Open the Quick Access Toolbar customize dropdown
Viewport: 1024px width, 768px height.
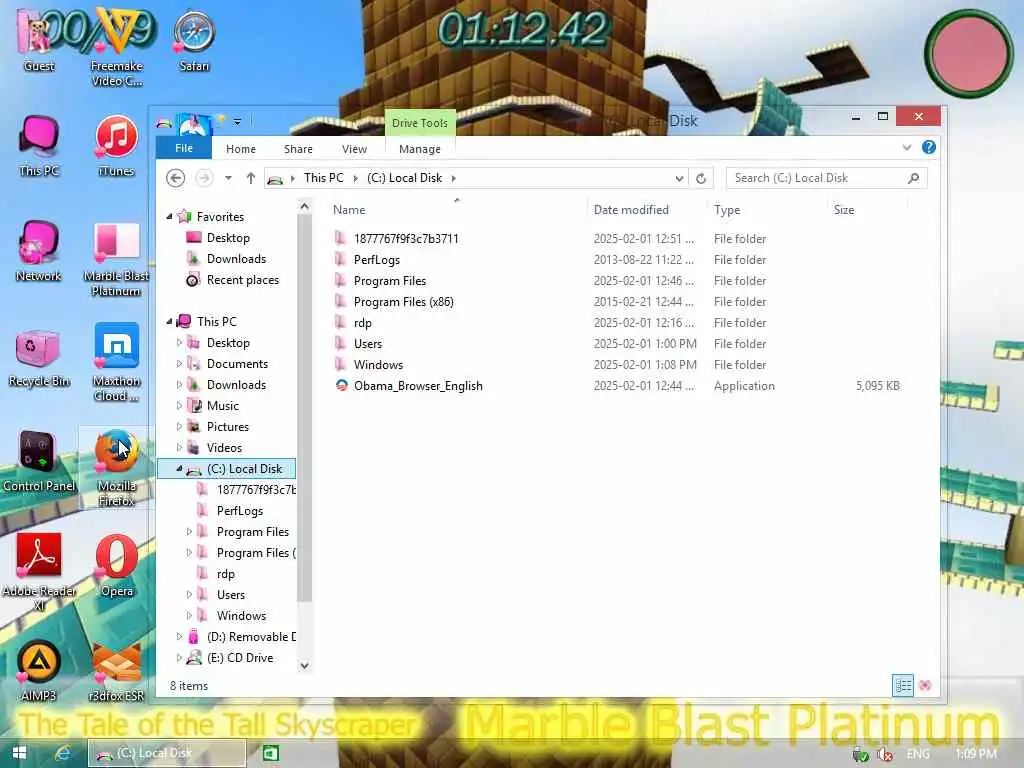[x=237, y=121]
